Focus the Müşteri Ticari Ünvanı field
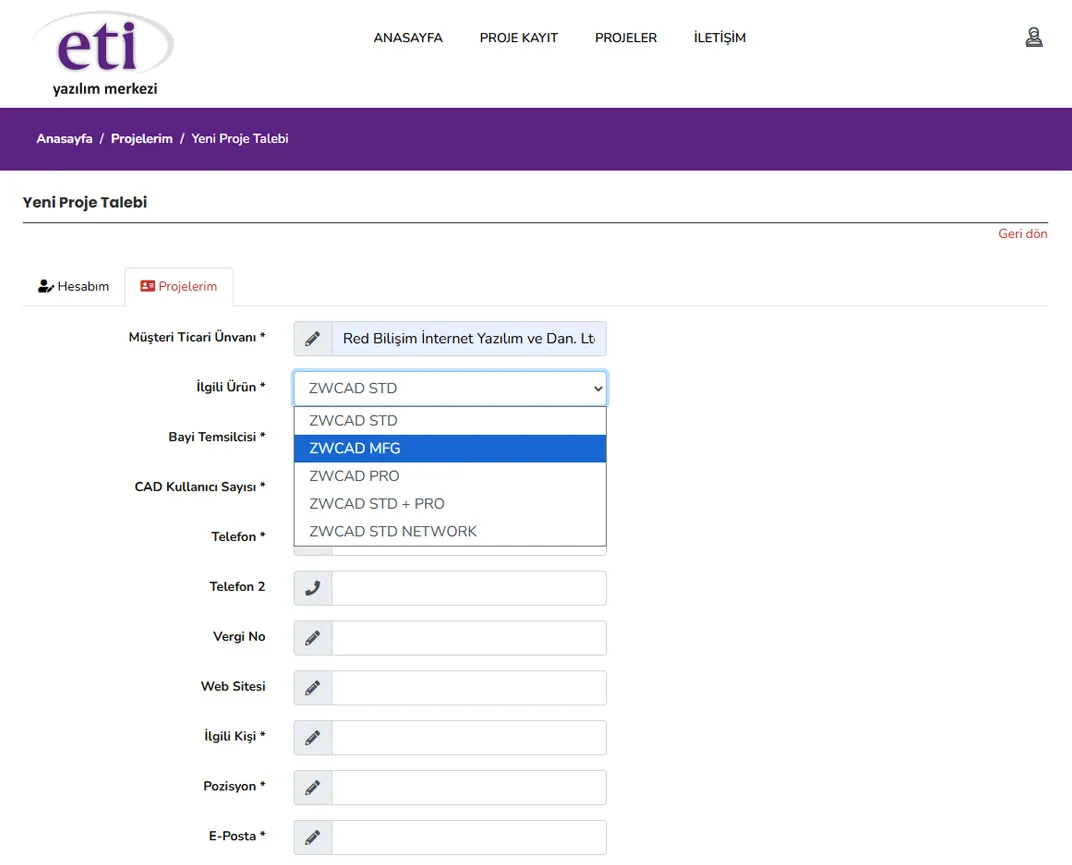Image resolution: width=1072 pixels, height=865 pixels. (x=469, y=338)
